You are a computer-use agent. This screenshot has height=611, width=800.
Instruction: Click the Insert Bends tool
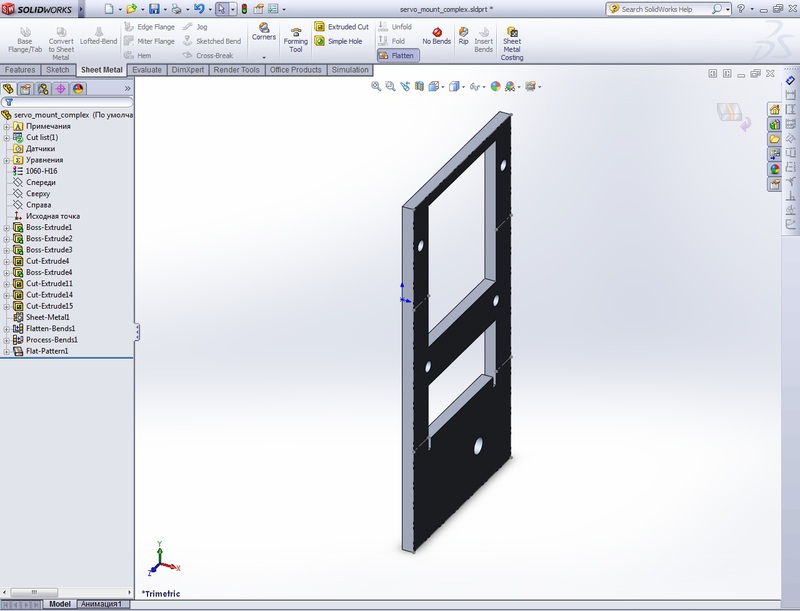[484, 40]
